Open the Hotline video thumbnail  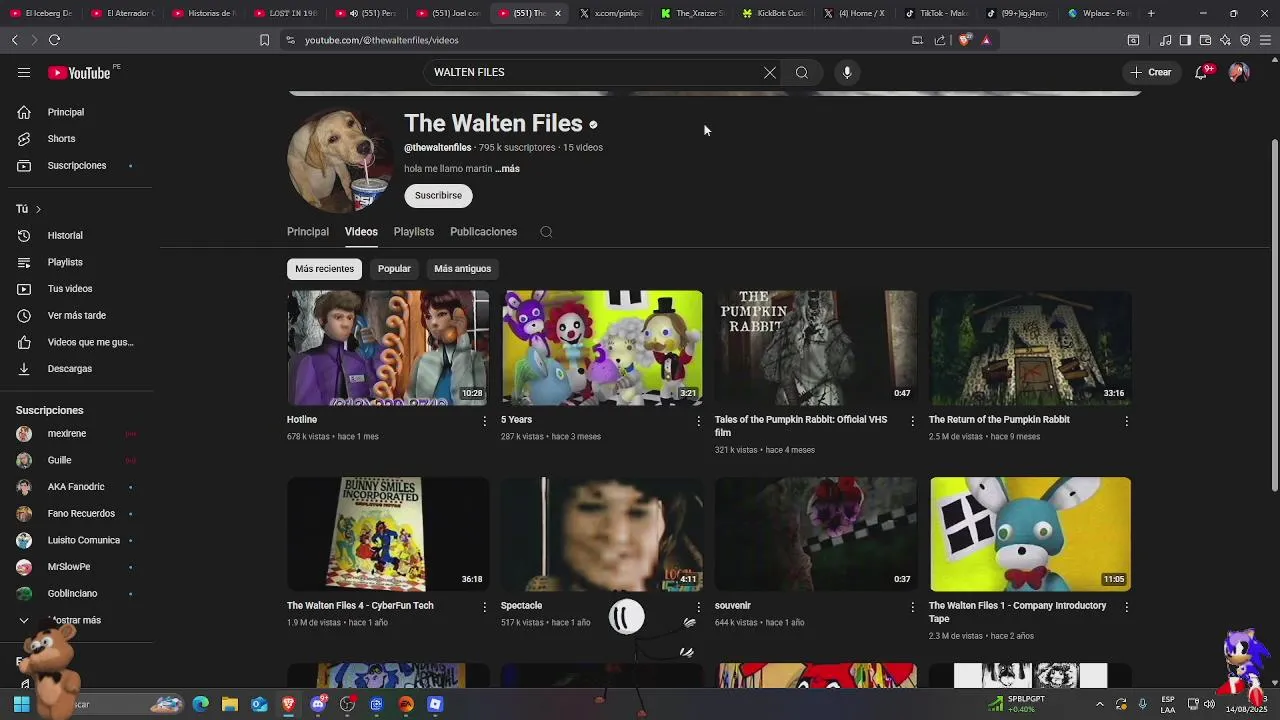pos(388,348)
